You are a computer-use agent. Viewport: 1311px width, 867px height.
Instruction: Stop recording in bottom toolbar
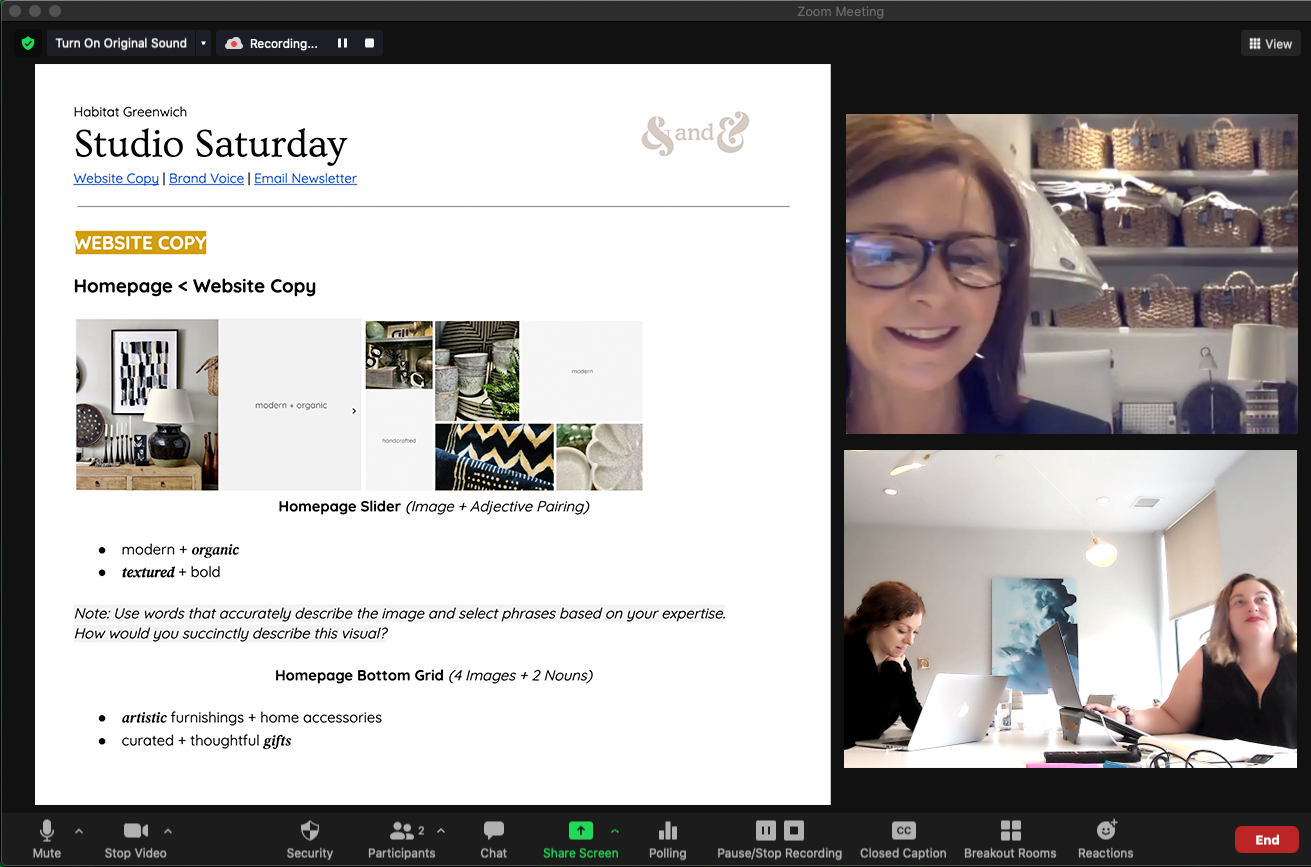pyautogui.click(x=794, y=830)
